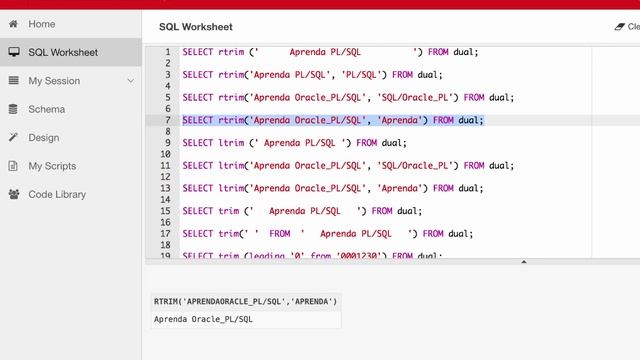Click line 17 trim ' ' FROM statement
Screen dimensions: 640x360
point(328,234)
